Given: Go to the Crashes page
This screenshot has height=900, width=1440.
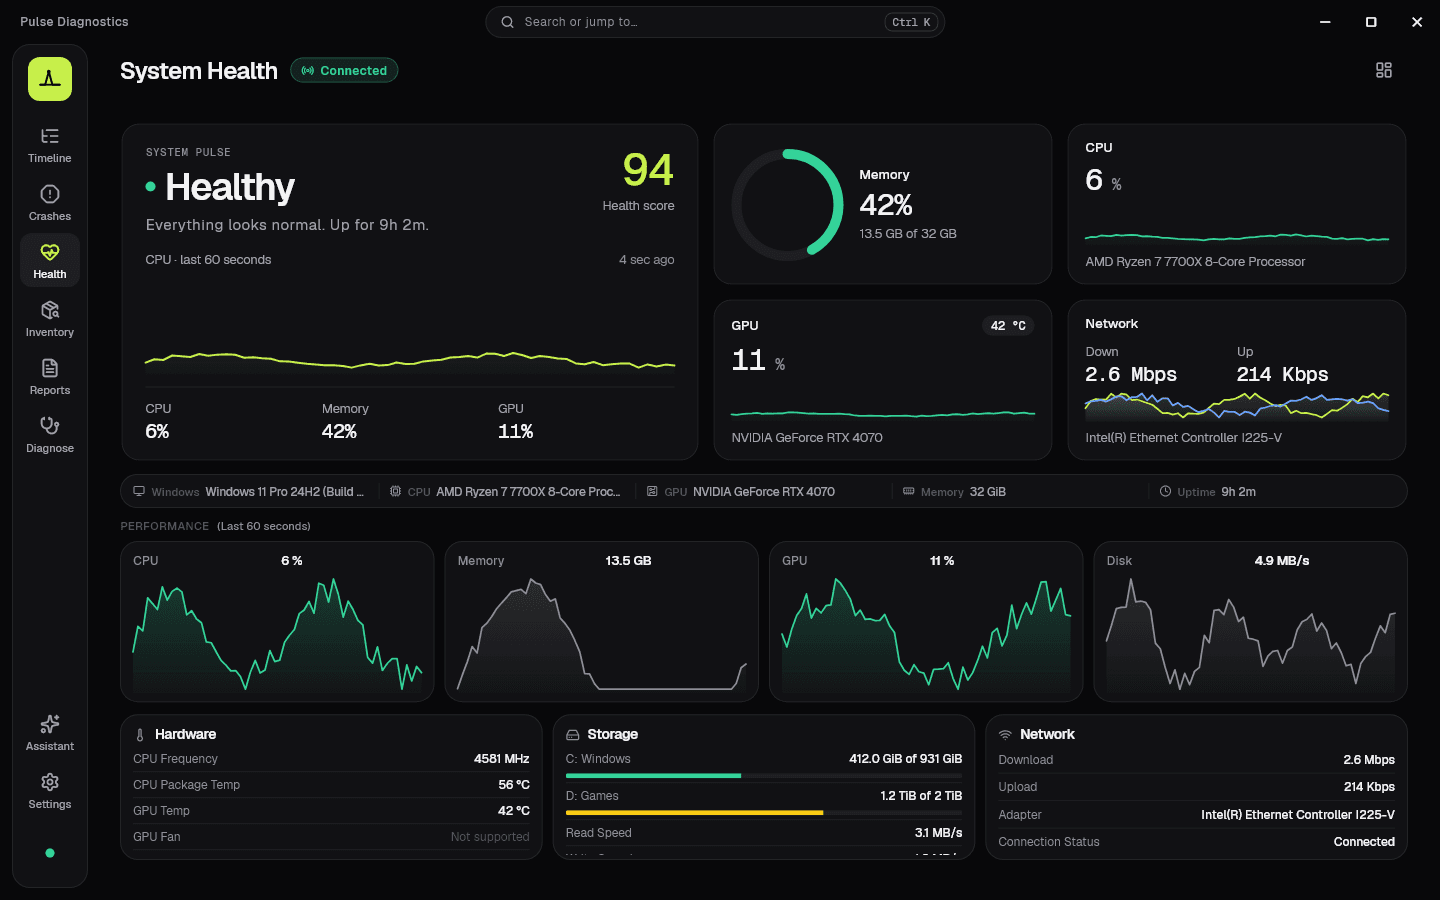Looking at the screenshot, I should click(x=50, y=204).
